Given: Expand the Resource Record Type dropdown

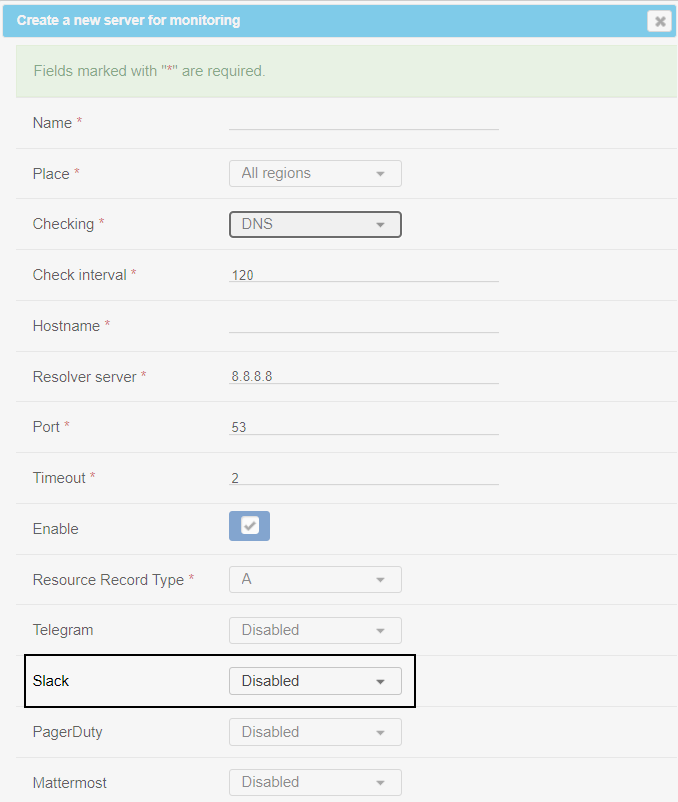Looking at the screenshot, I should pos(315,580).
